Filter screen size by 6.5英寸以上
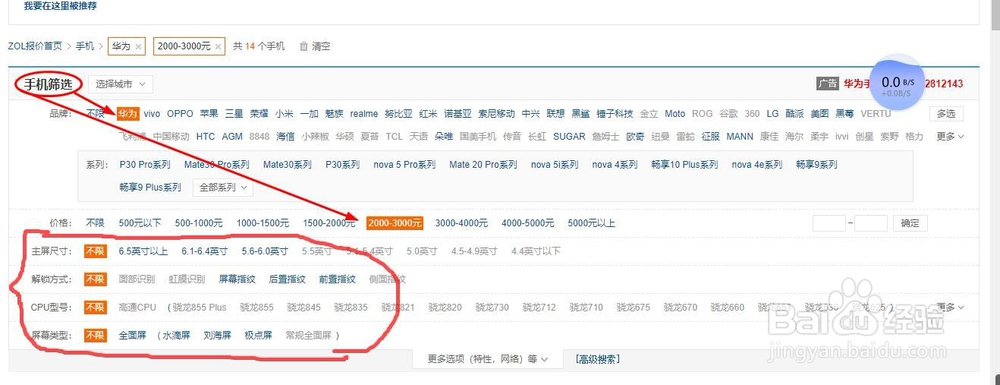The image size is (1000, 385). [x=143, y=251]
